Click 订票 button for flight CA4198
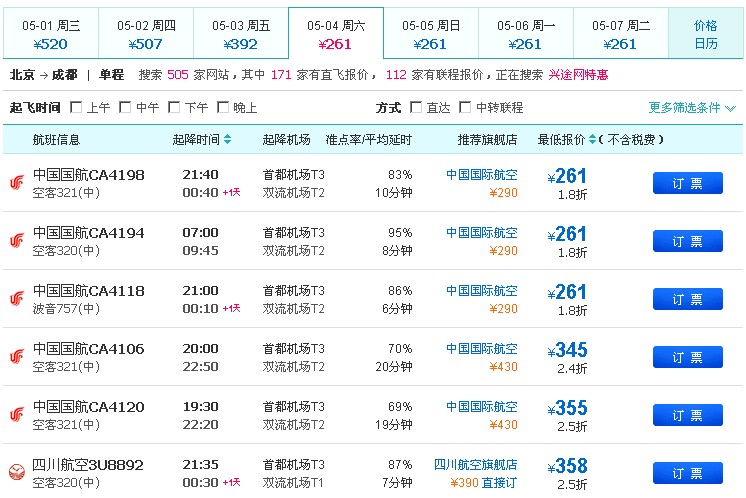Viewport: 746px width, 498px height. [687, 183]
